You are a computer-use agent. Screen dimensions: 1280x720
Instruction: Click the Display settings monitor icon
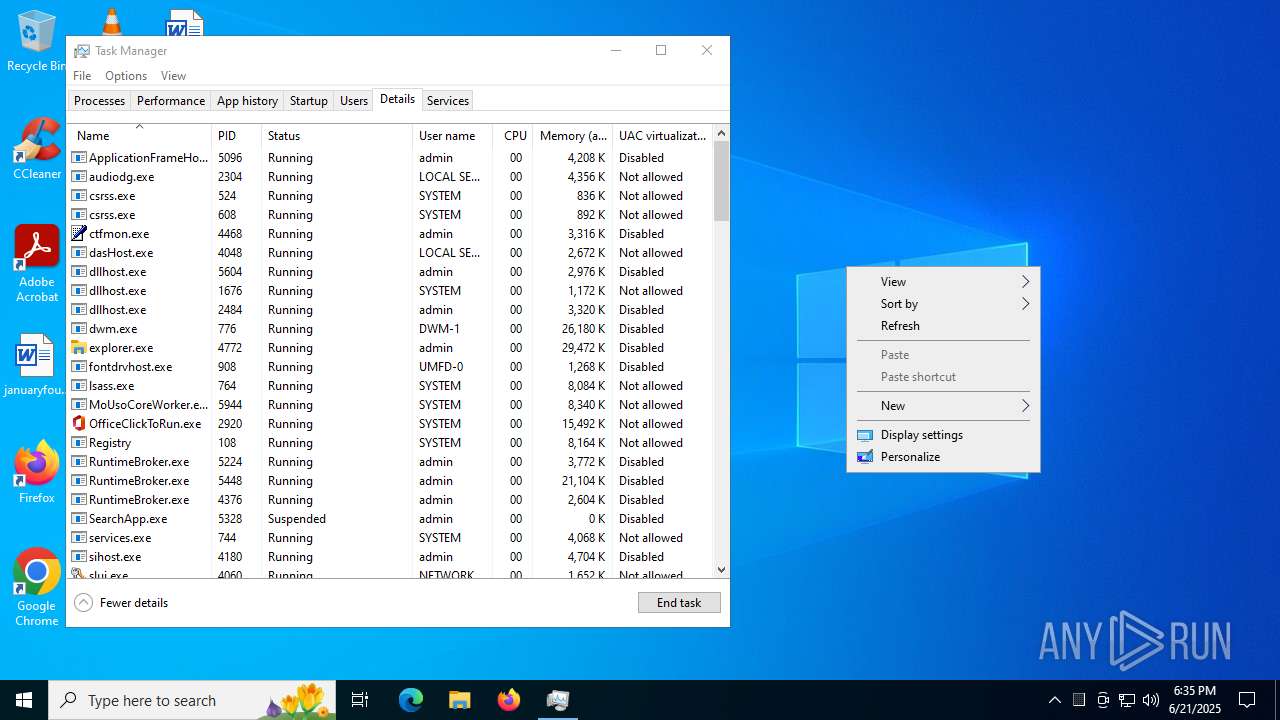[865, 435]
